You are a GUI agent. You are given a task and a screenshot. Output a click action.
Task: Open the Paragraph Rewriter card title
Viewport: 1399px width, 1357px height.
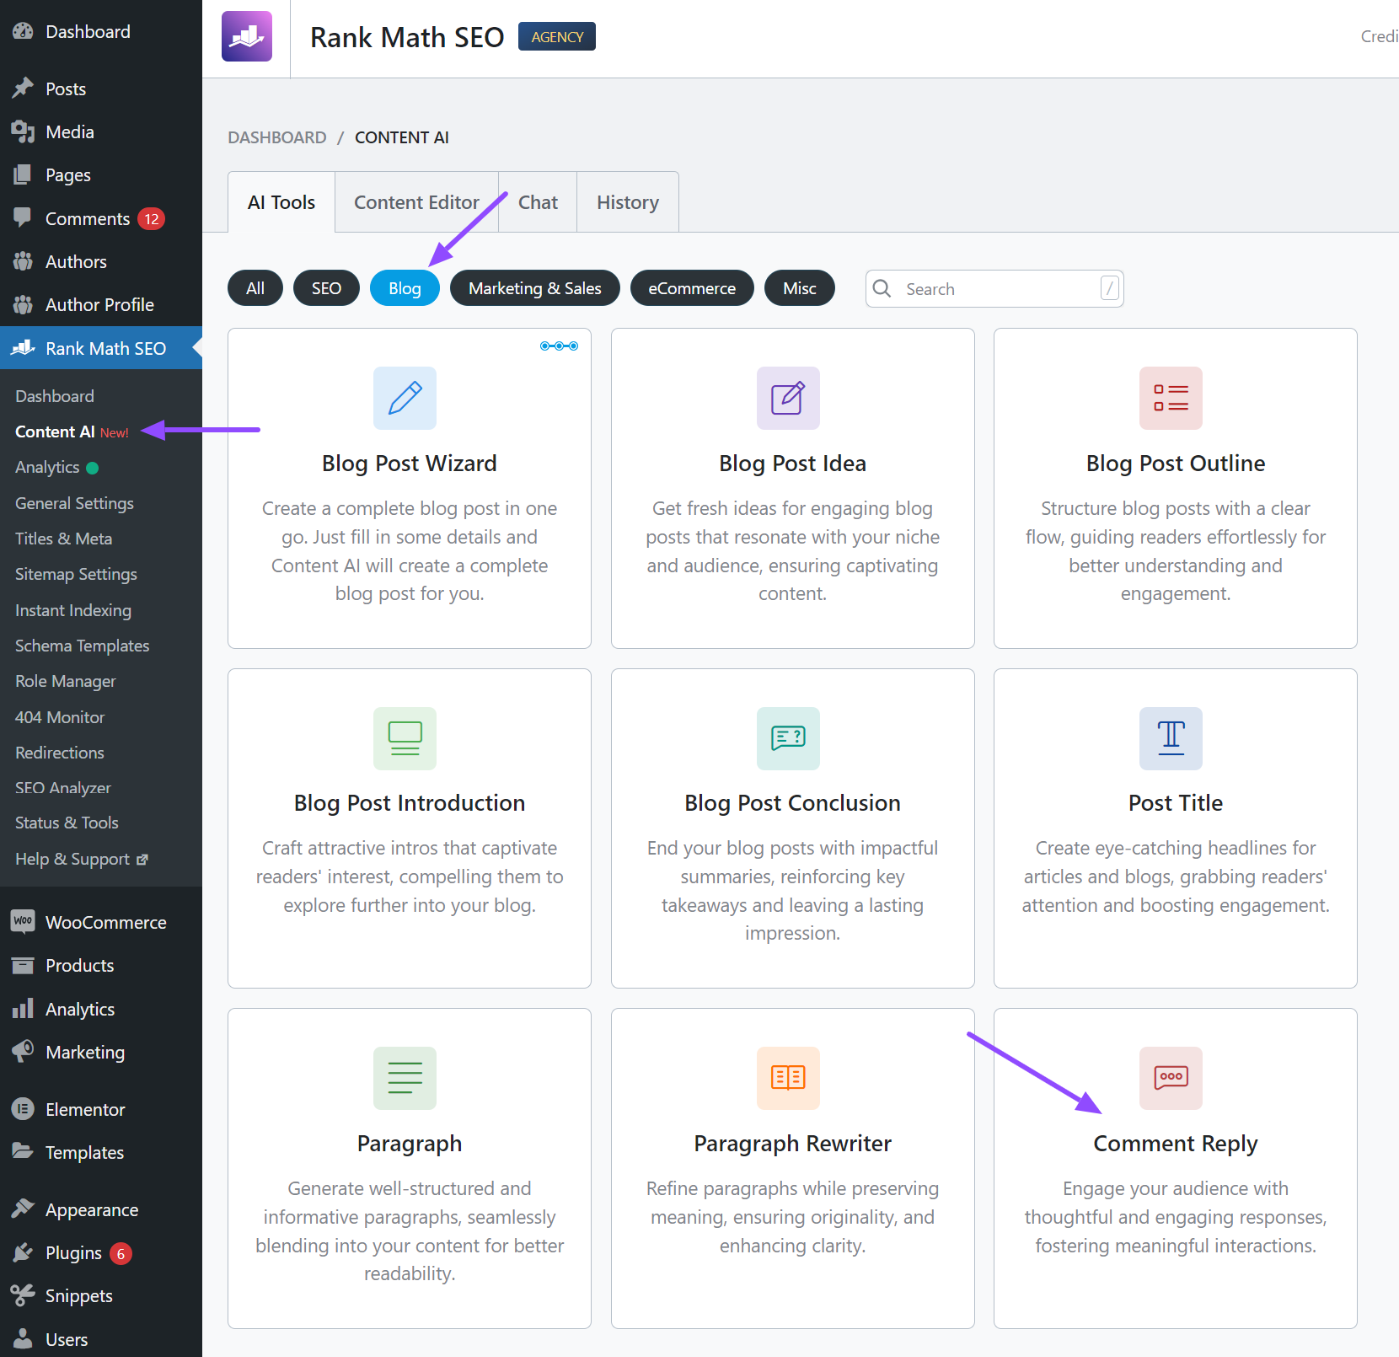pos(792,1143)
